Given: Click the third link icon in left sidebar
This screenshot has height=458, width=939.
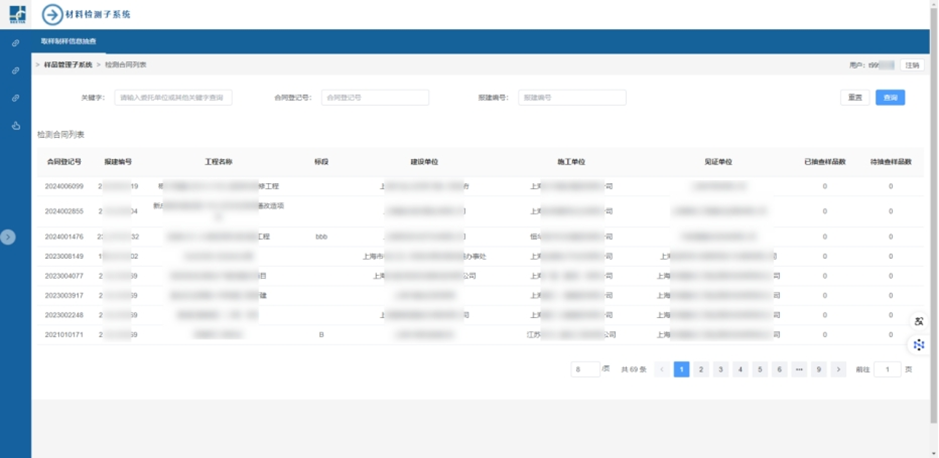Looking at the screenshot, I should (15, 98).
